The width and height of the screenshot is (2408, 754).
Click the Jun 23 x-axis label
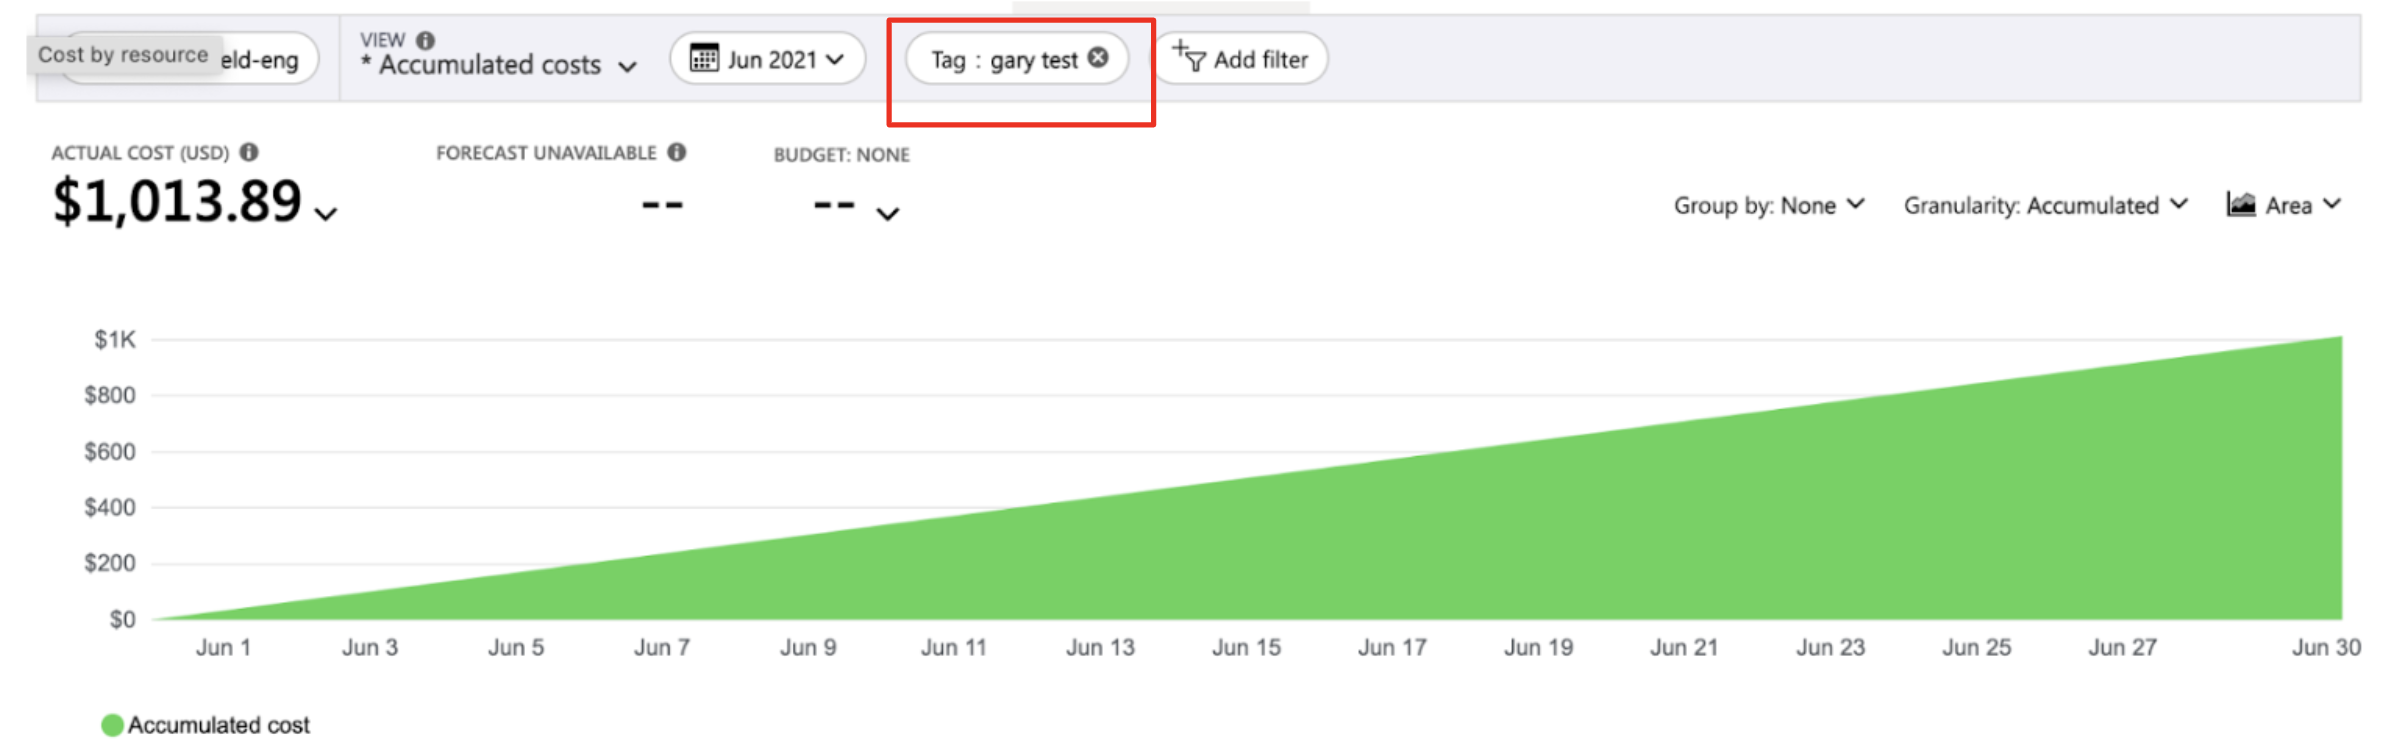[1830, 647]
